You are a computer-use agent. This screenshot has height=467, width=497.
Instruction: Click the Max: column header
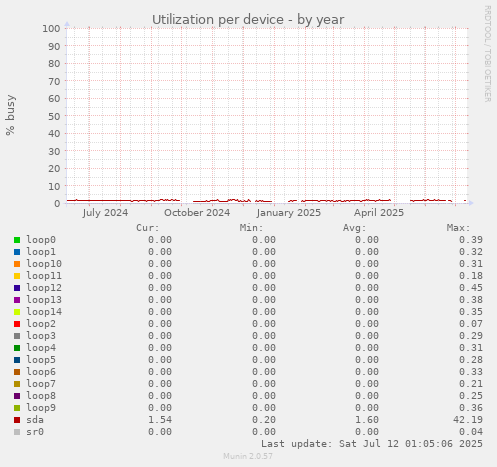458,228
